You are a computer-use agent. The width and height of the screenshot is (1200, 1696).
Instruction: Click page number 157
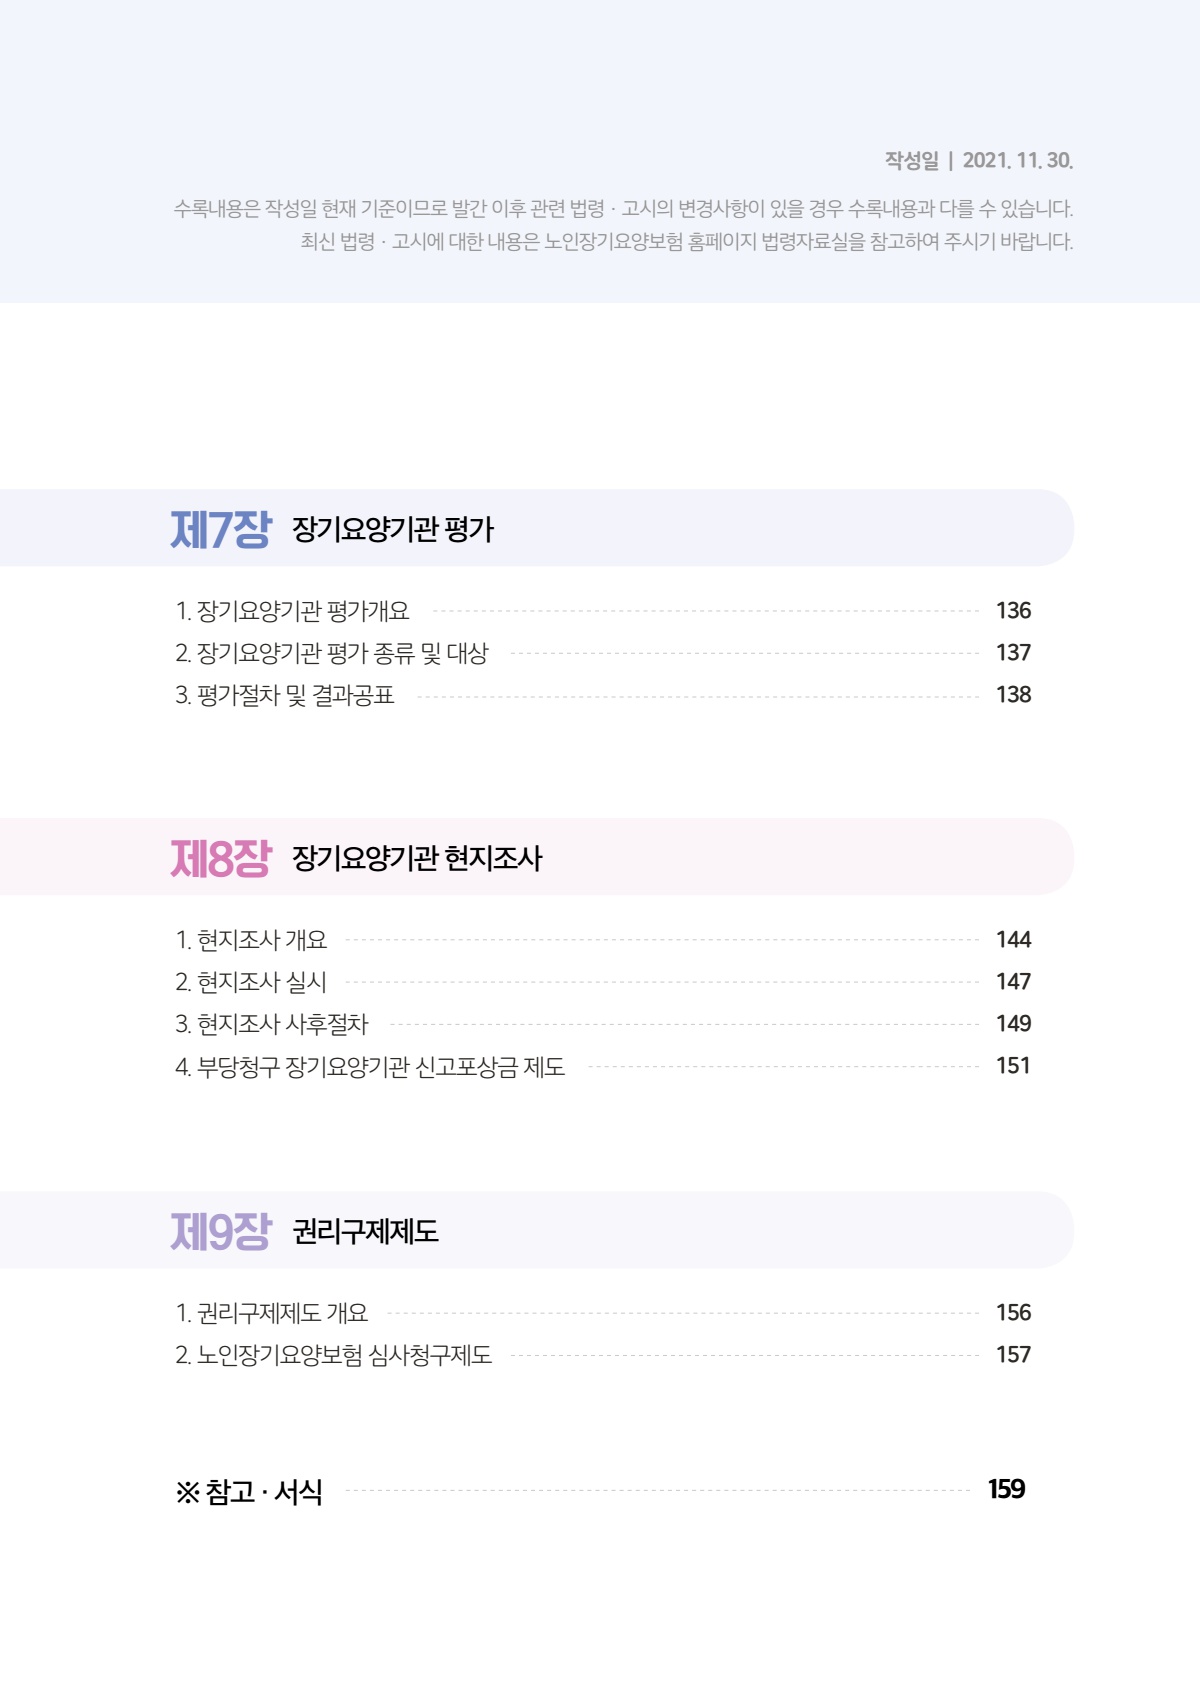[x=1013, y=1355]
